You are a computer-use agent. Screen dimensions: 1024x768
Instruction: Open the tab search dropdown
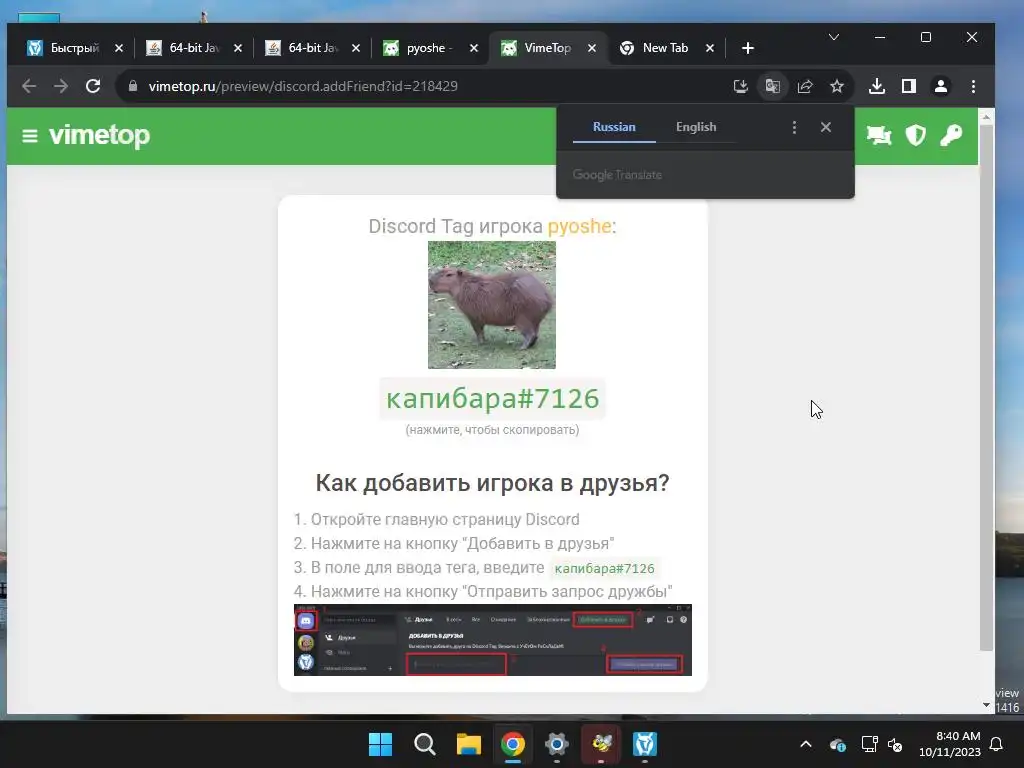point(834,37)
